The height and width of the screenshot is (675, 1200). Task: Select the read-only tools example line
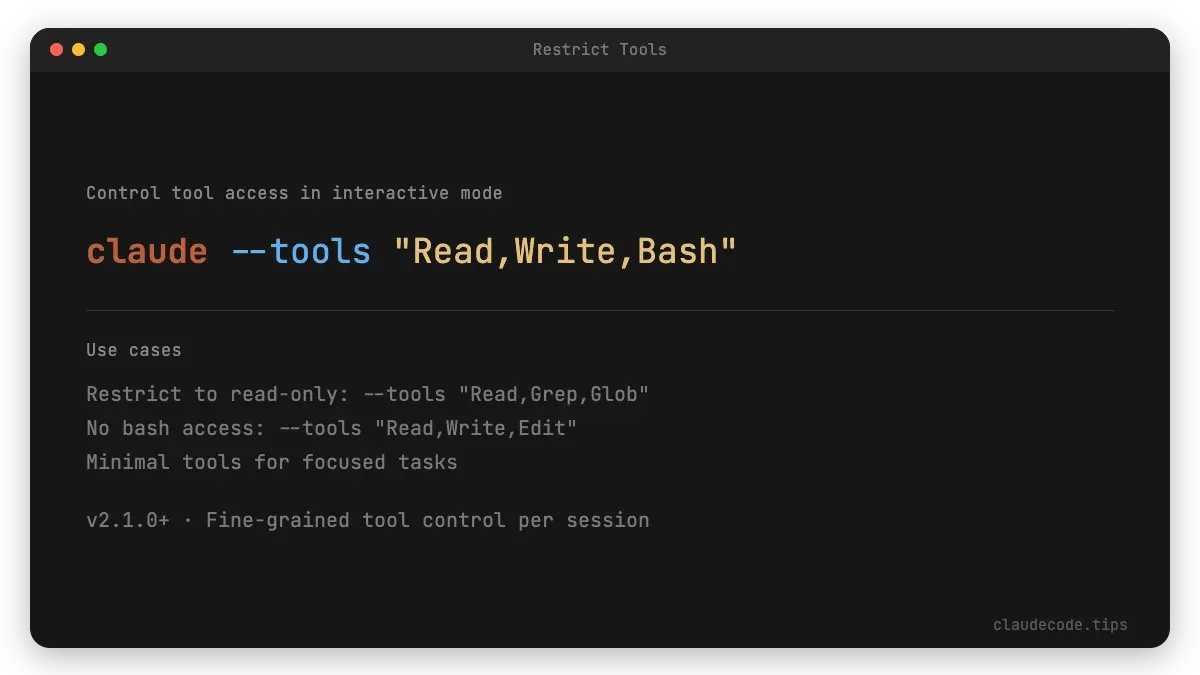click(367, 394)
